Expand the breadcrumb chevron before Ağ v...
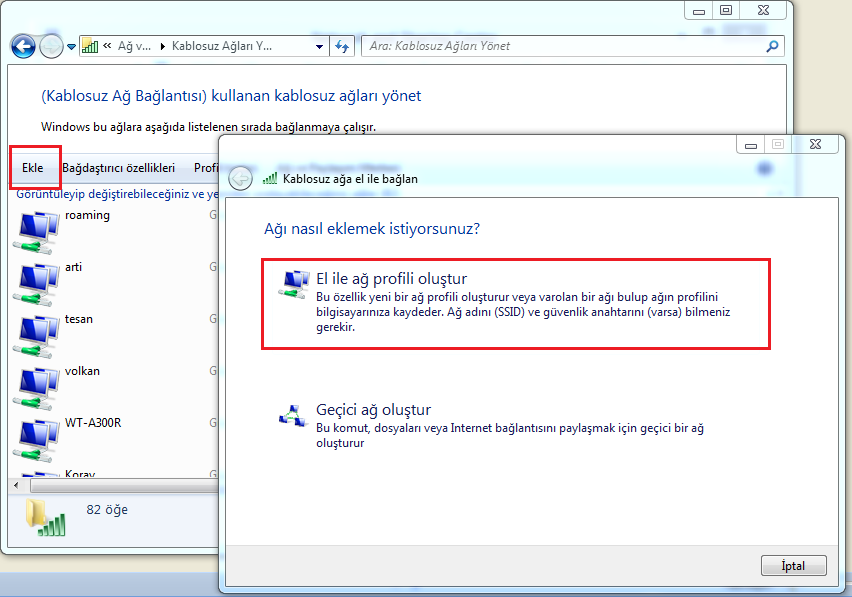The width and height of the screenshot is (852, 597). tap(107, 46)
